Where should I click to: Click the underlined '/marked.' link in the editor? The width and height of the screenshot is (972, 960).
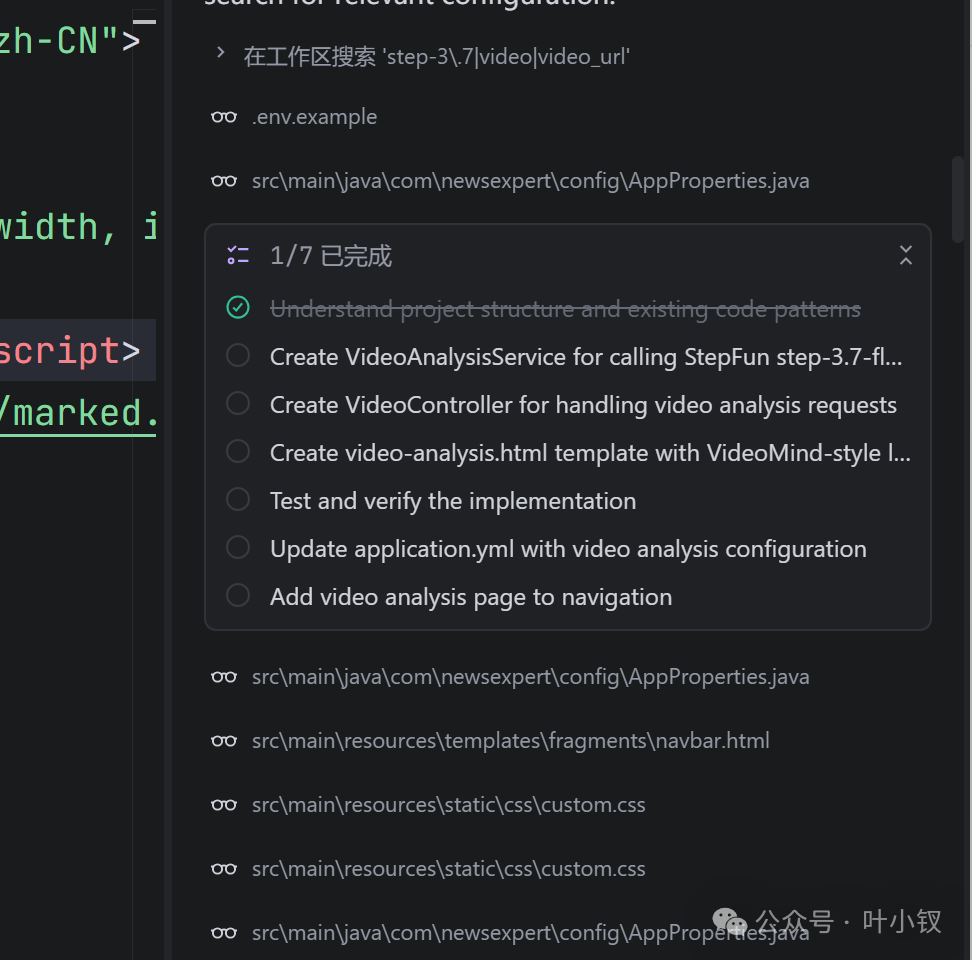78,413
